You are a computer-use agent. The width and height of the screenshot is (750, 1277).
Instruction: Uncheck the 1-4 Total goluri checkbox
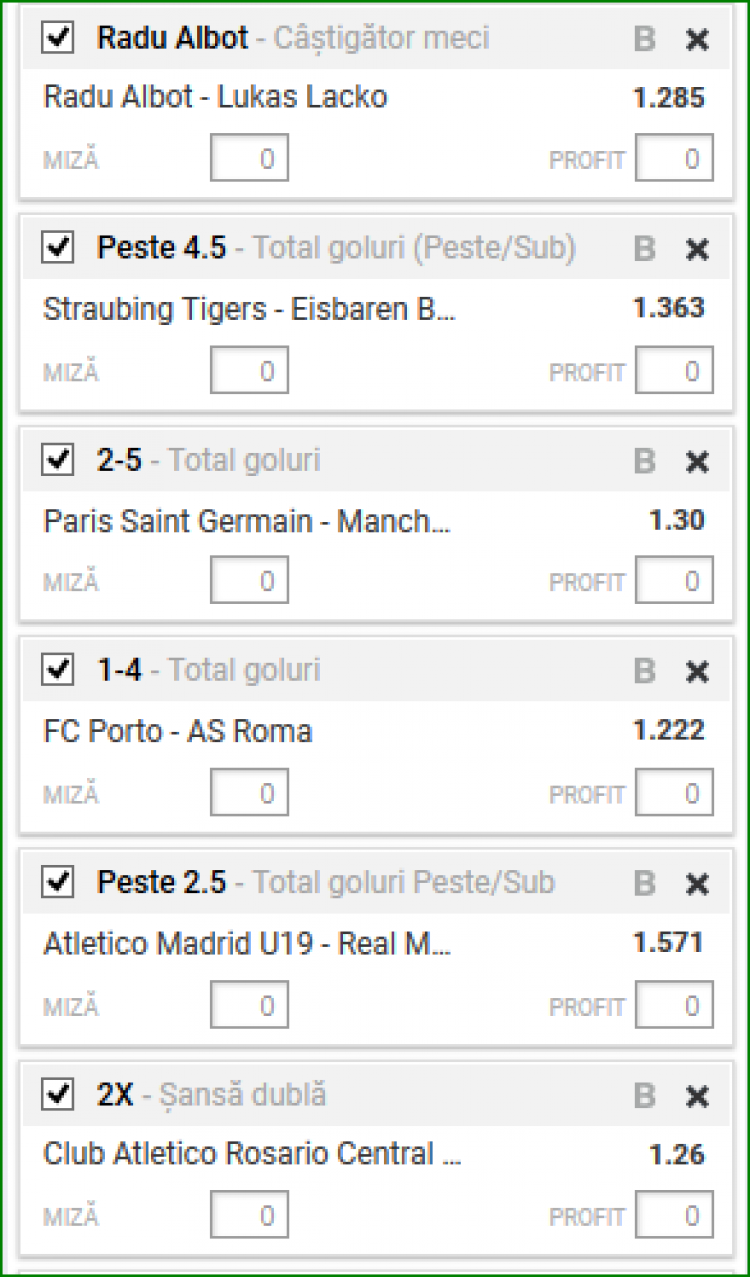(x=58, y=670)
